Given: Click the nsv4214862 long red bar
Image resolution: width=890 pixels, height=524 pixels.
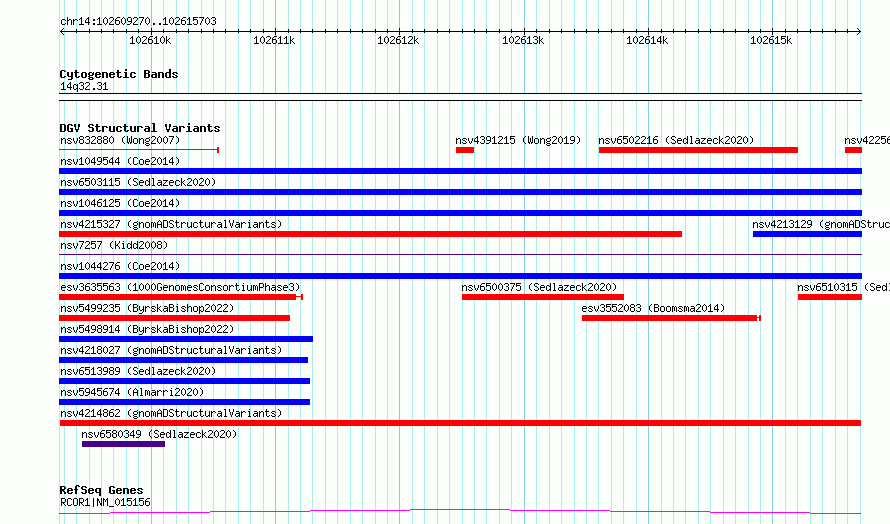Looking at the screenshot, I should point(460,423).
